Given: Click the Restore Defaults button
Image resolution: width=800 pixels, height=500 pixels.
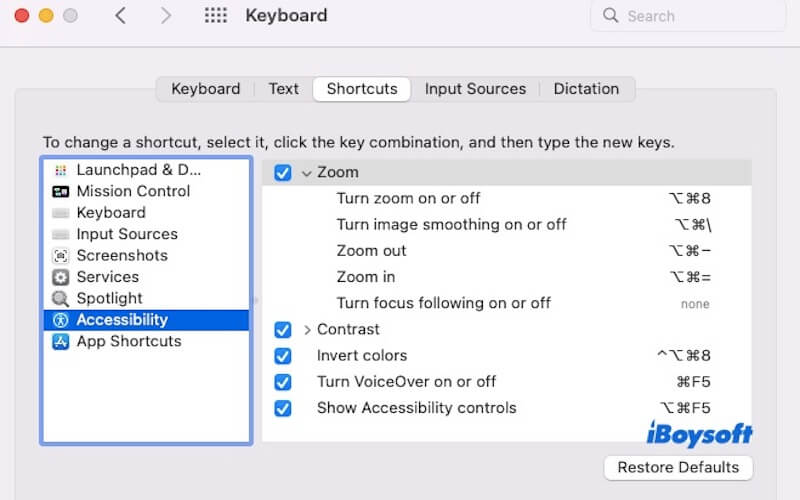Looking at the screenshot, I should (x=678, y=467).
